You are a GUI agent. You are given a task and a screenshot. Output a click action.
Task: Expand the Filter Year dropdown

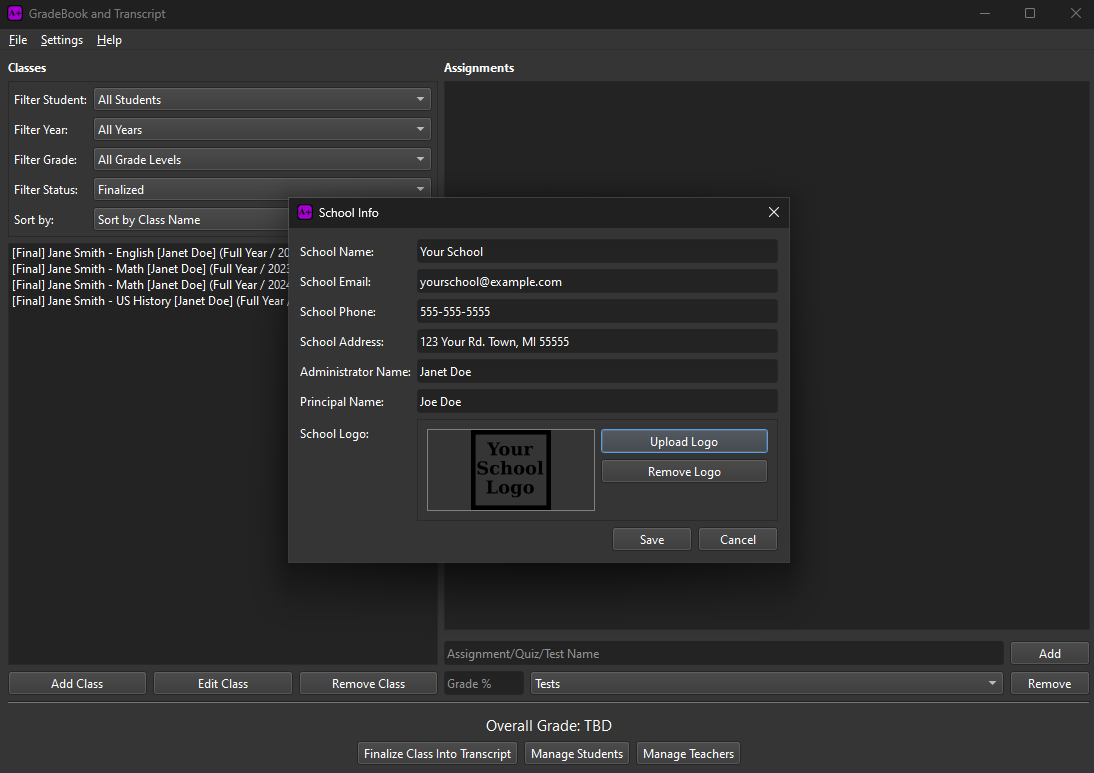pyautogui.click(x=262, y=130)
